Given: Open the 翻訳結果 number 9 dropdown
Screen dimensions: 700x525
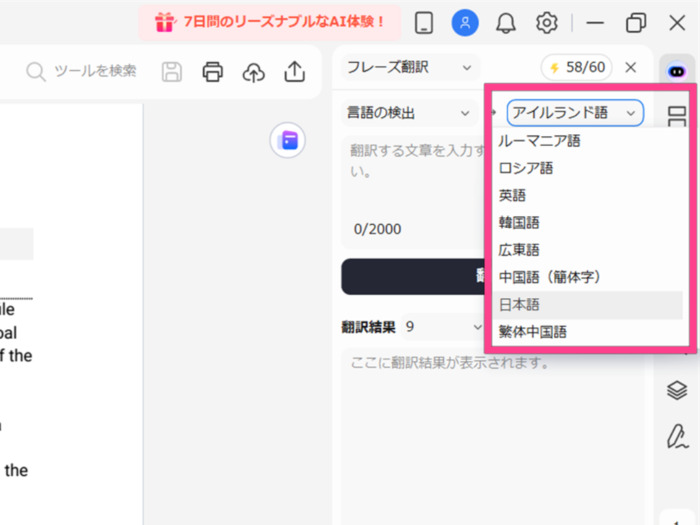Looking at the screenshot, I should 442,327.
